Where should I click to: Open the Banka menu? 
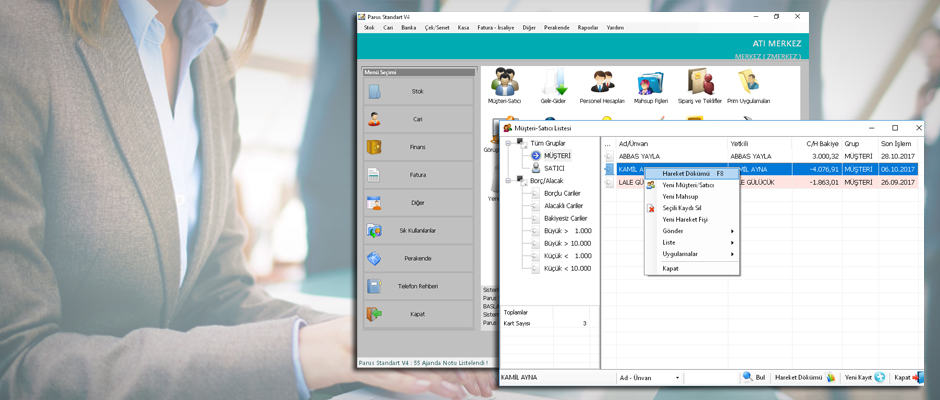(408, 28)
